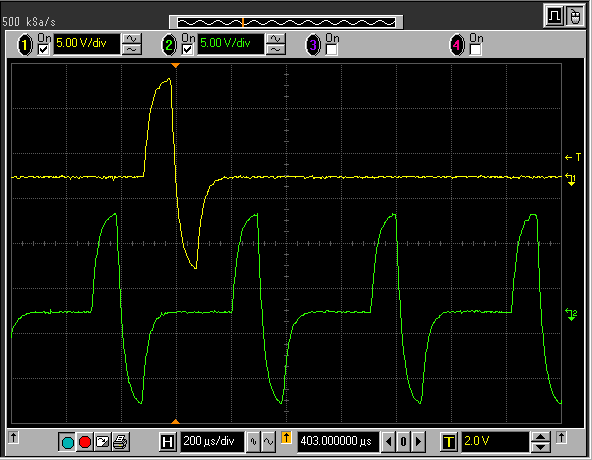
Task: Increase trigger level with the up arrow
Action: (541, 437)
